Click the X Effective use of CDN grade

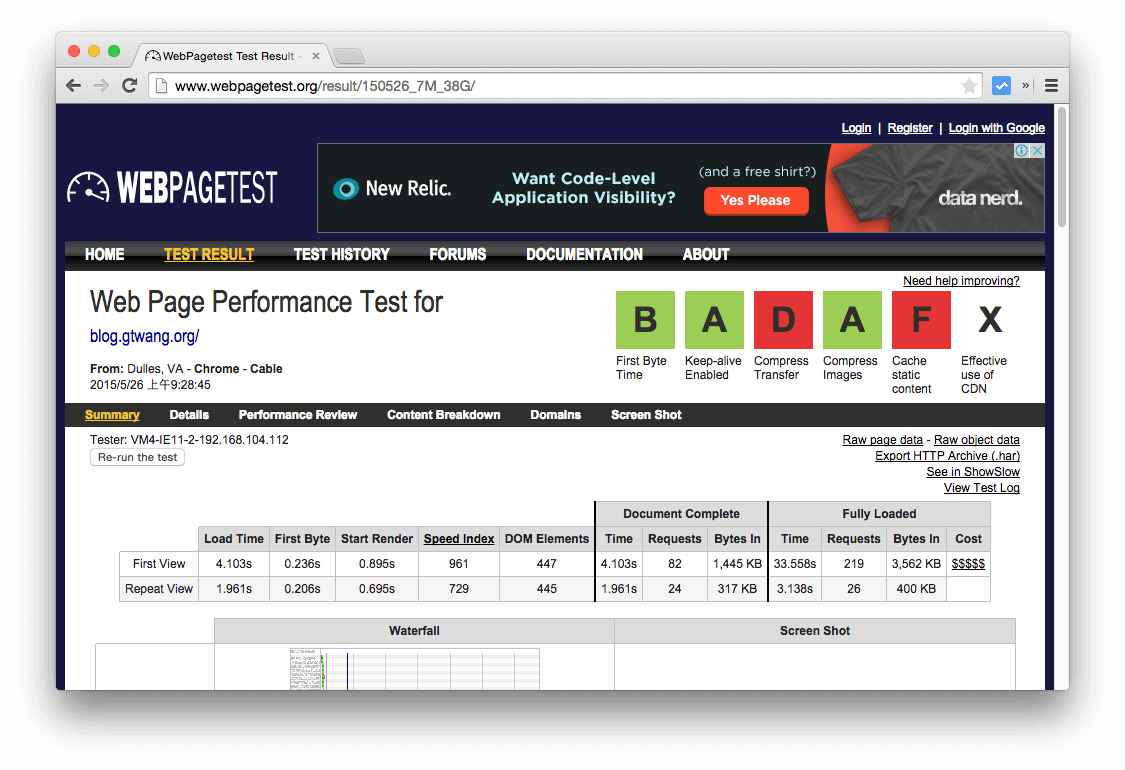pyautogui.click(x=988, y=320)
